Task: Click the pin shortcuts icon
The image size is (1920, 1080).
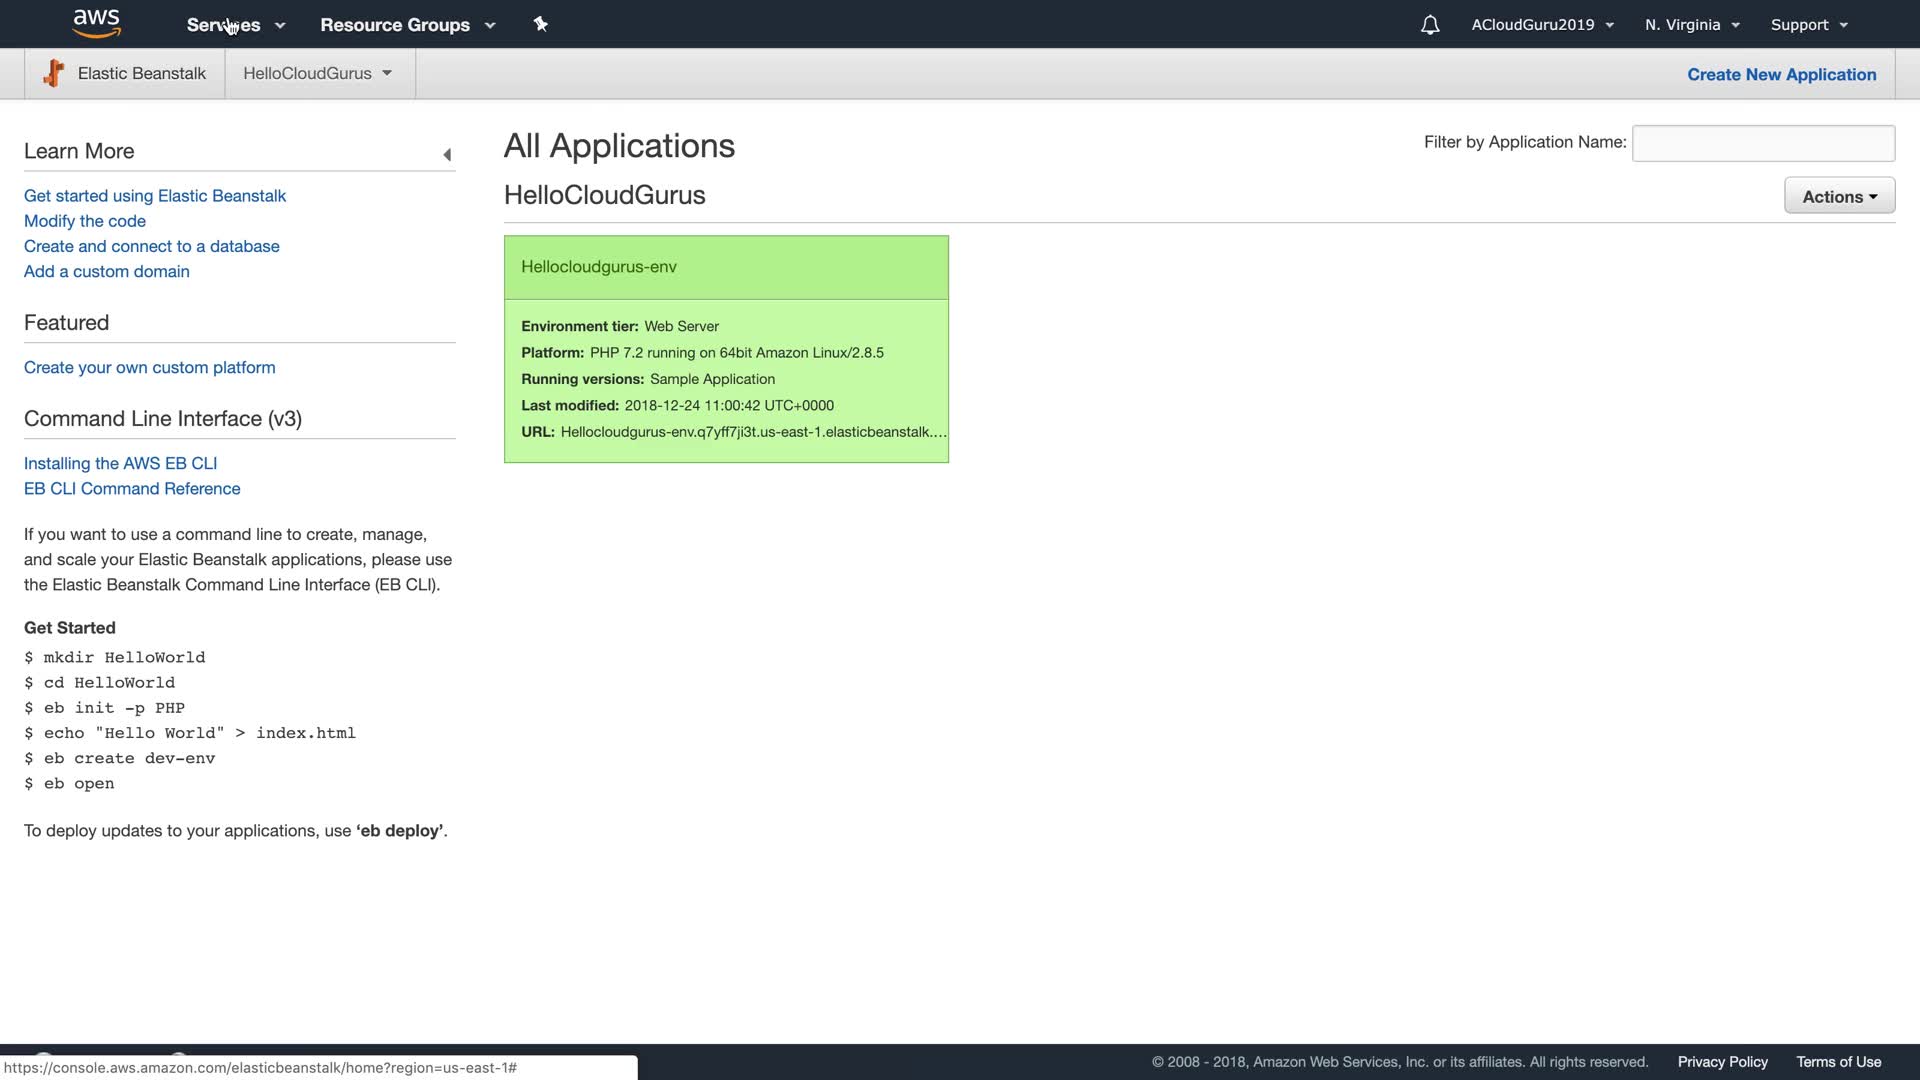Action: 540,24
